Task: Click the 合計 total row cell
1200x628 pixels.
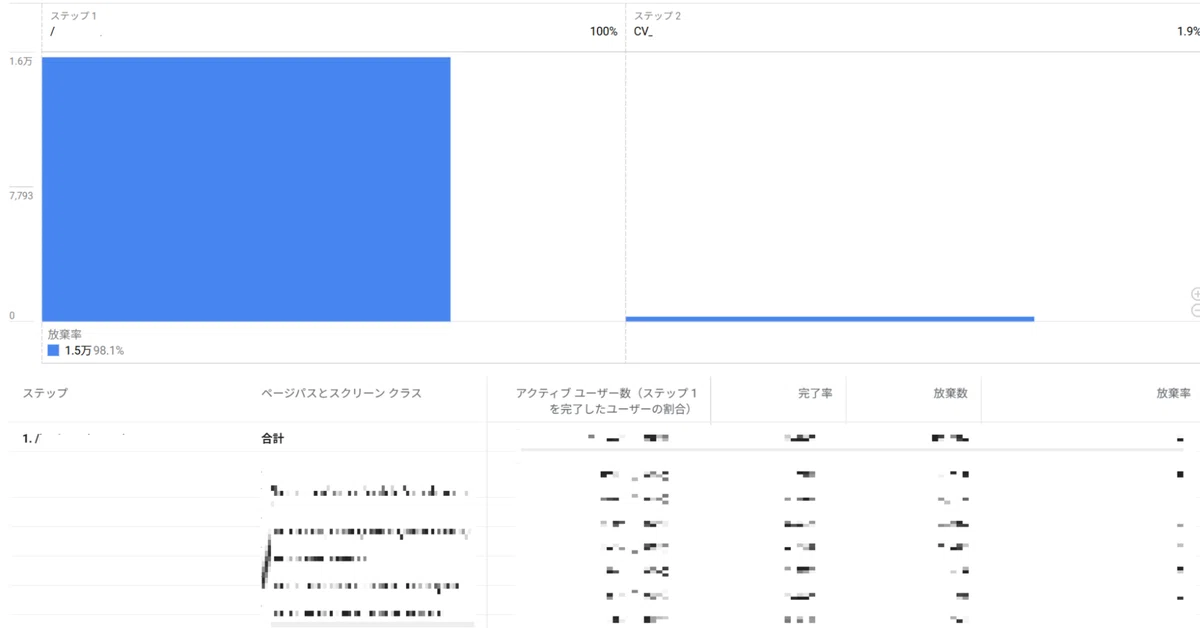Action: (x=272, y=438)
